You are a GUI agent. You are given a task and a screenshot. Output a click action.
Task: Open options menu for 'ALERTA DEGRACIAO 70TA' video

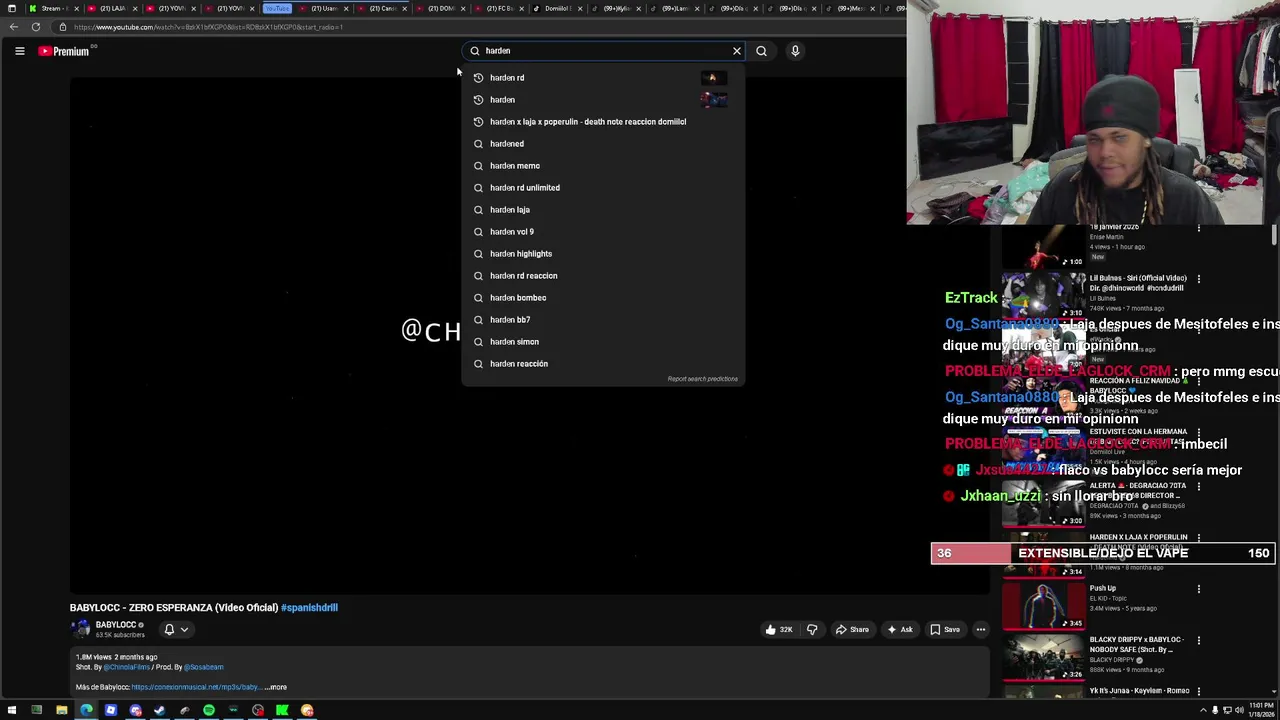[1199, 486]
